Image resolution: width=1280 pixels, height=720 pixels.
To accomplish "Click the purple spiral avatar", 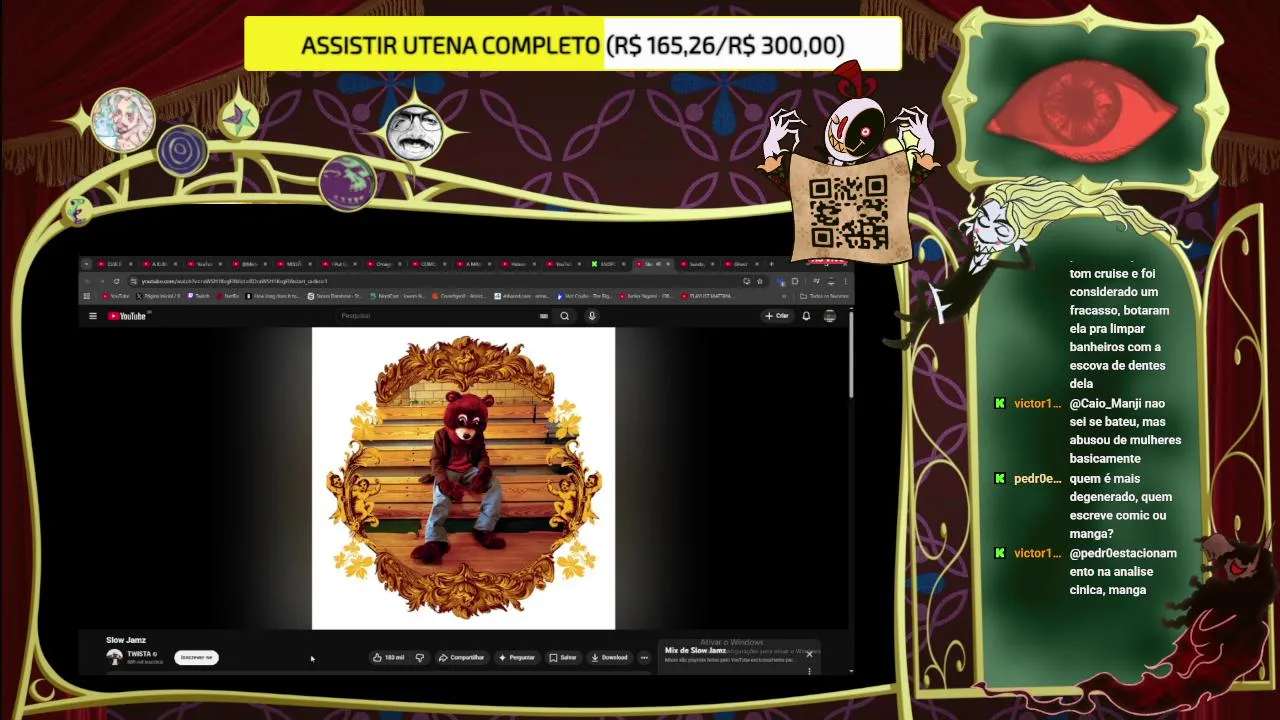I will [x=182, y=150].
